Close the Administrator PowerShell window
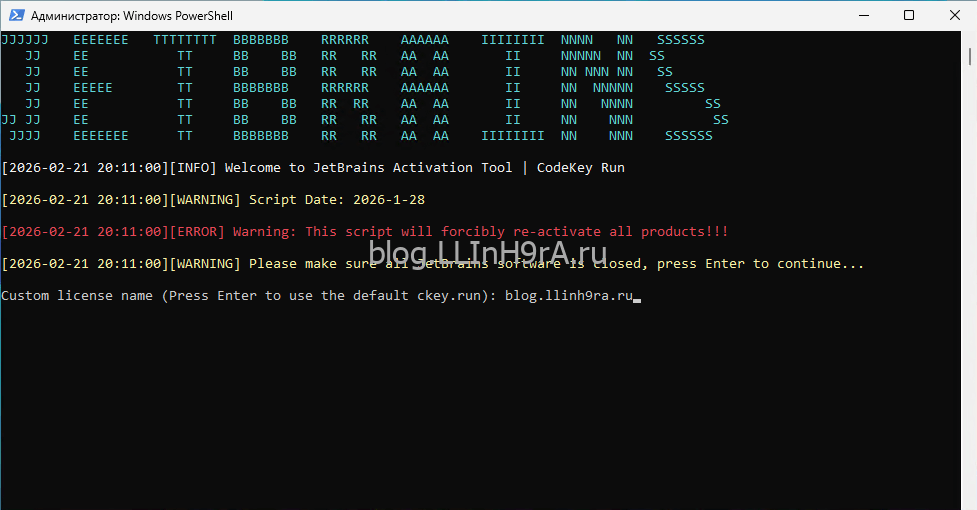Viewport: 977px width, 510px height. 954,16
